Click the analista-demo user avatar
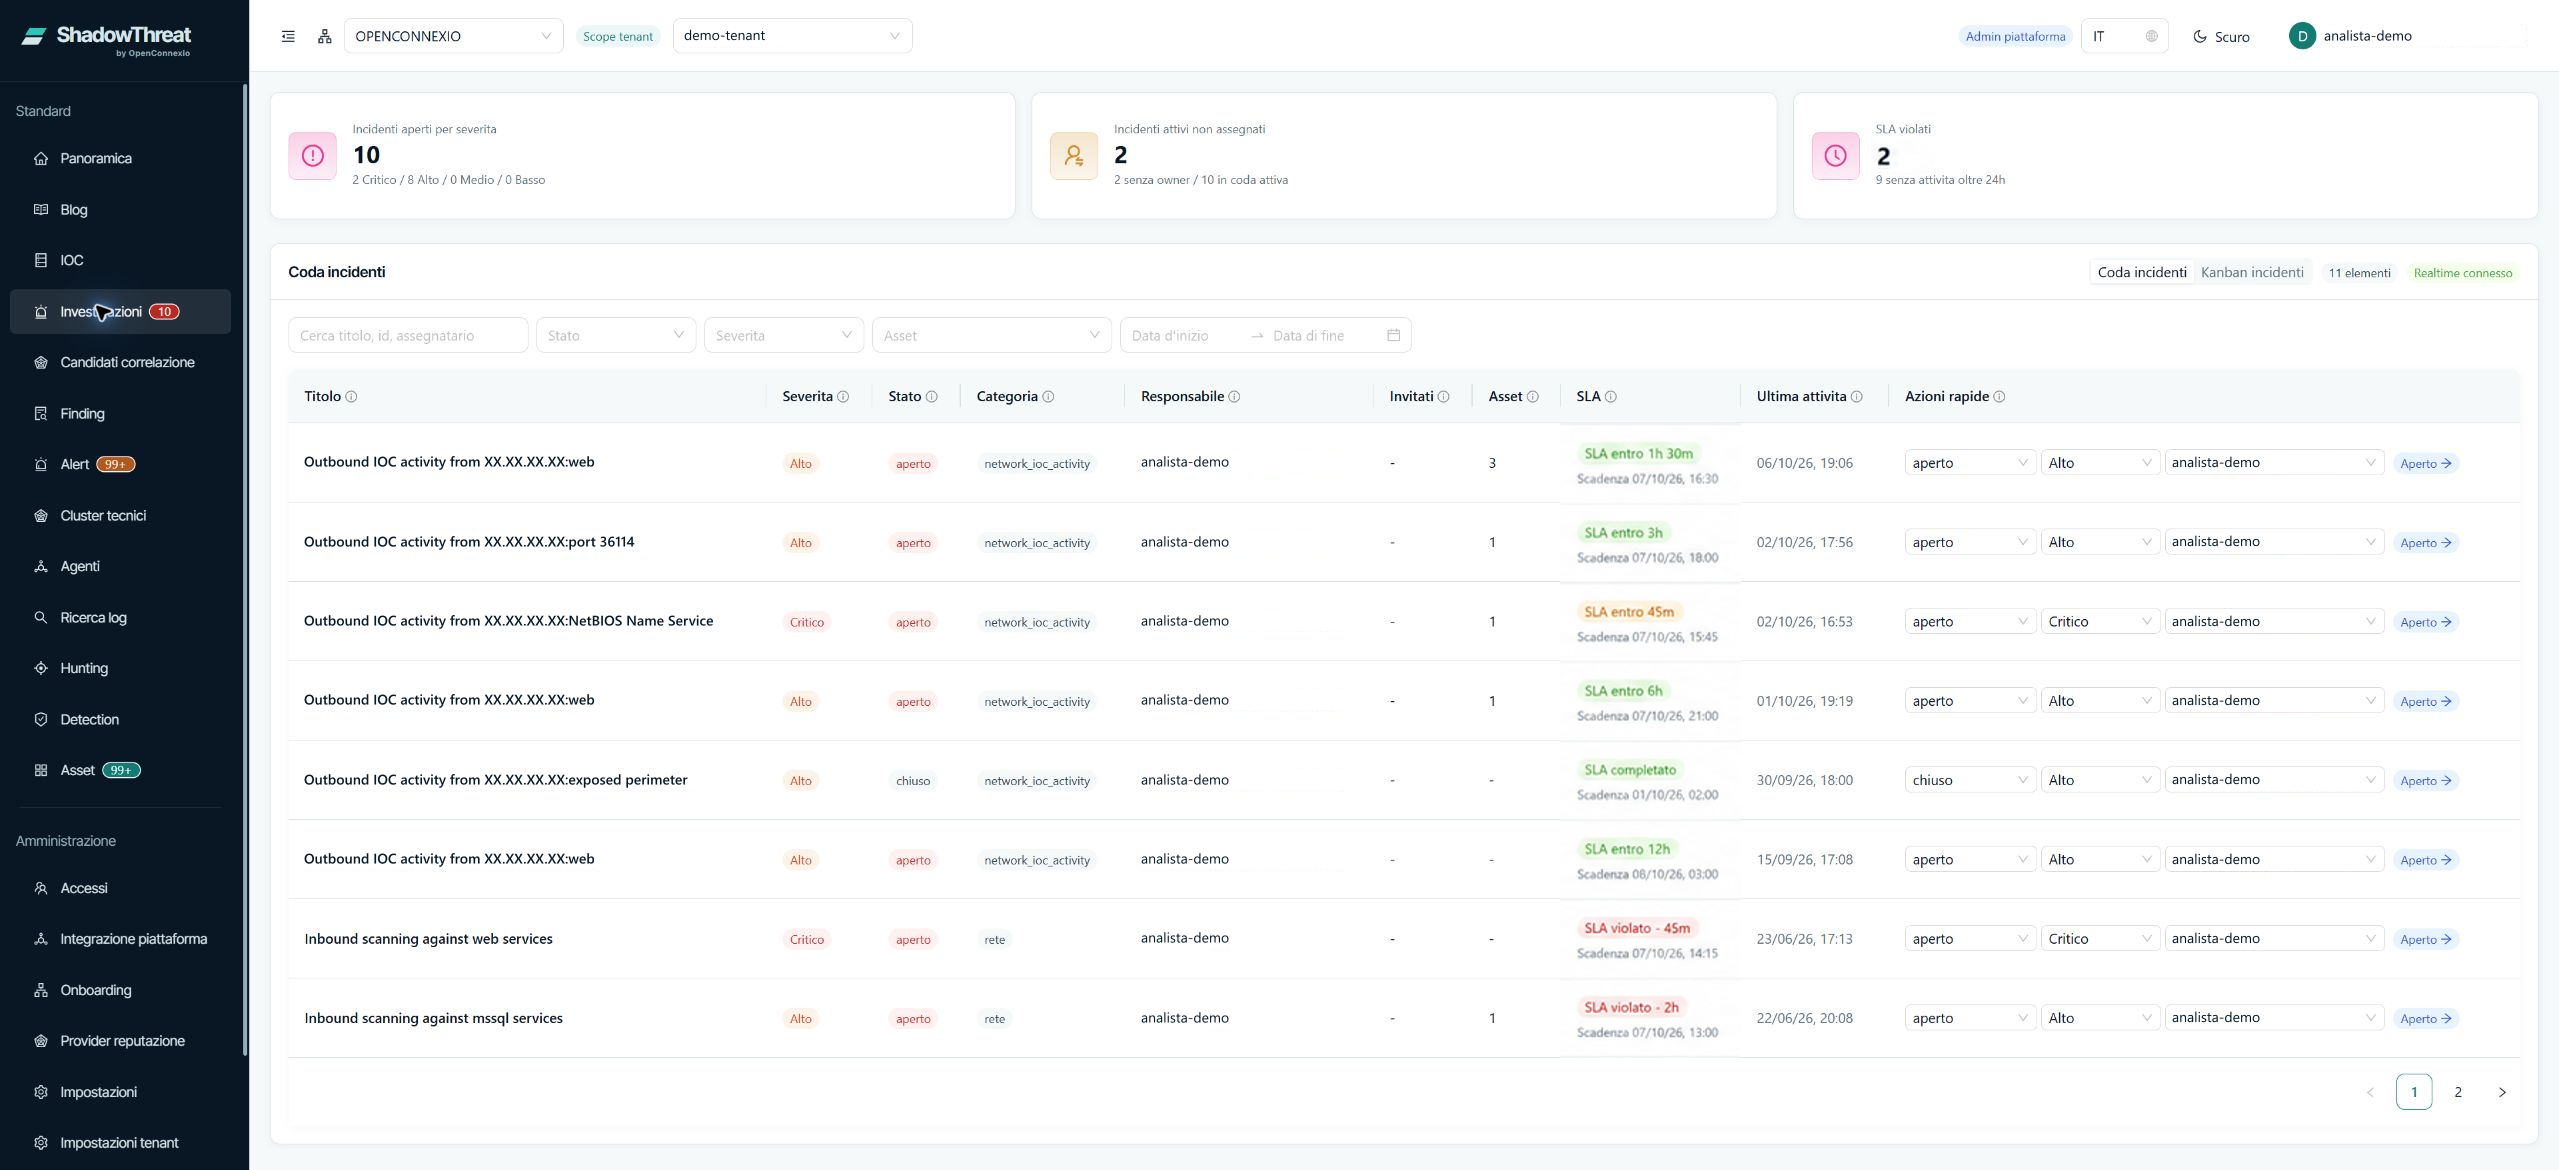Viewport: 2559px width, 1170px height. (x=2302, y=36)
